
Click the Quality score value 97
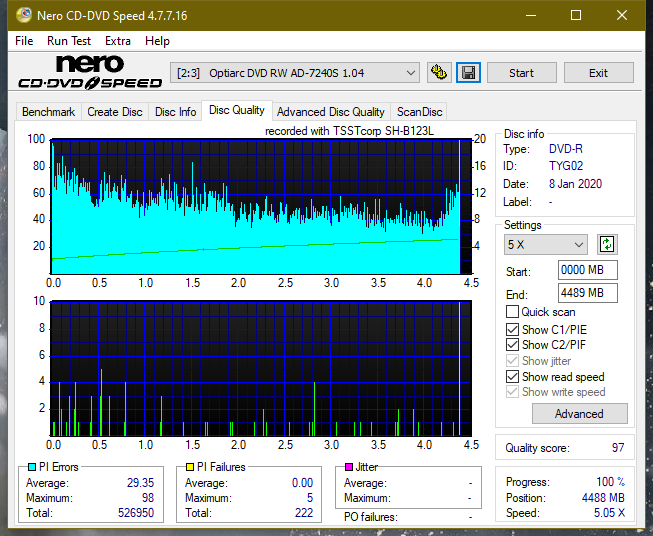618,448
